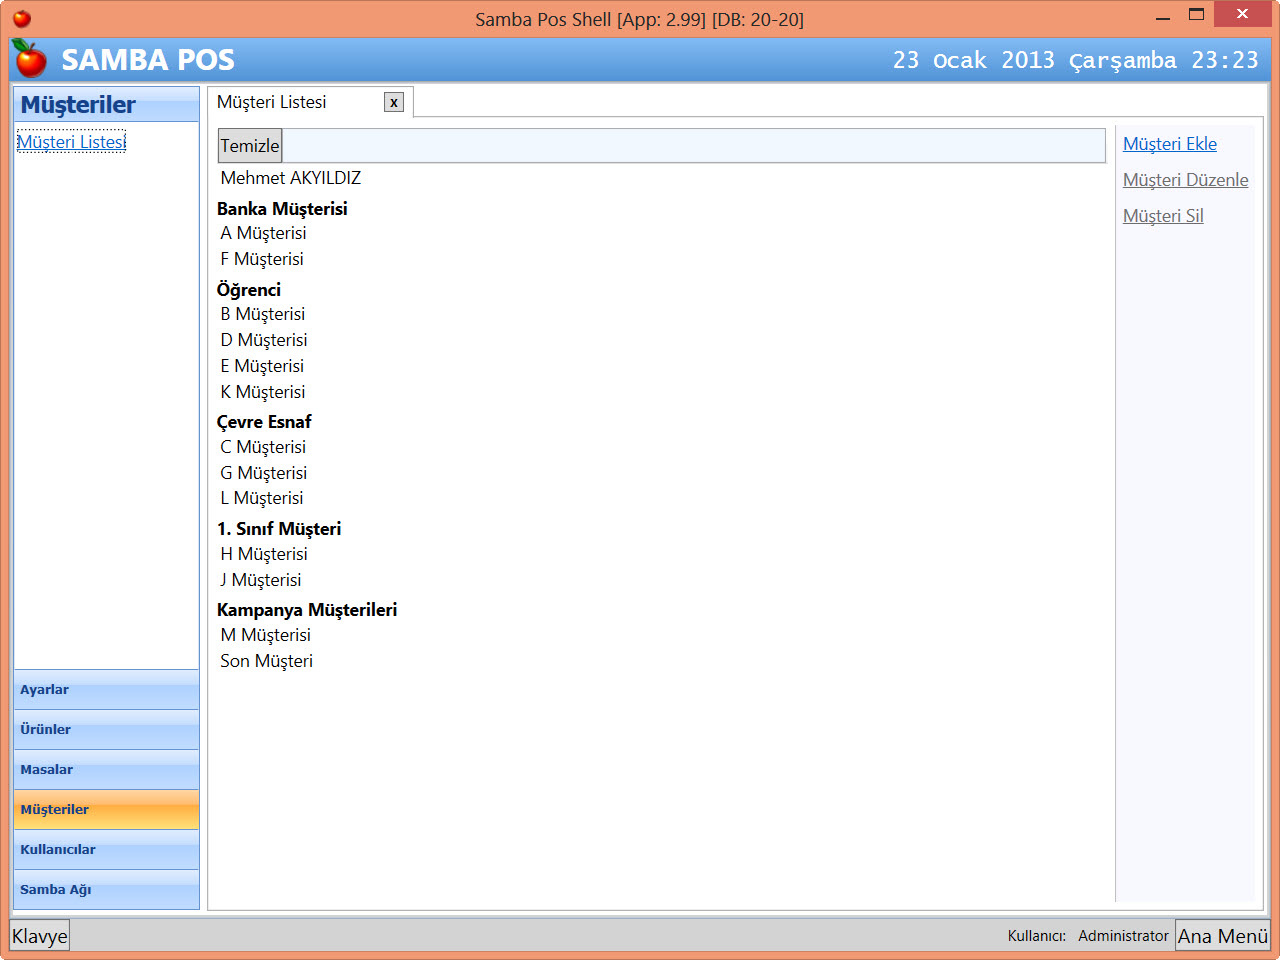Delete a customer via Müşteri Sil
The height and width of the screenshot is (960, 1280).
pos(1163,215)
